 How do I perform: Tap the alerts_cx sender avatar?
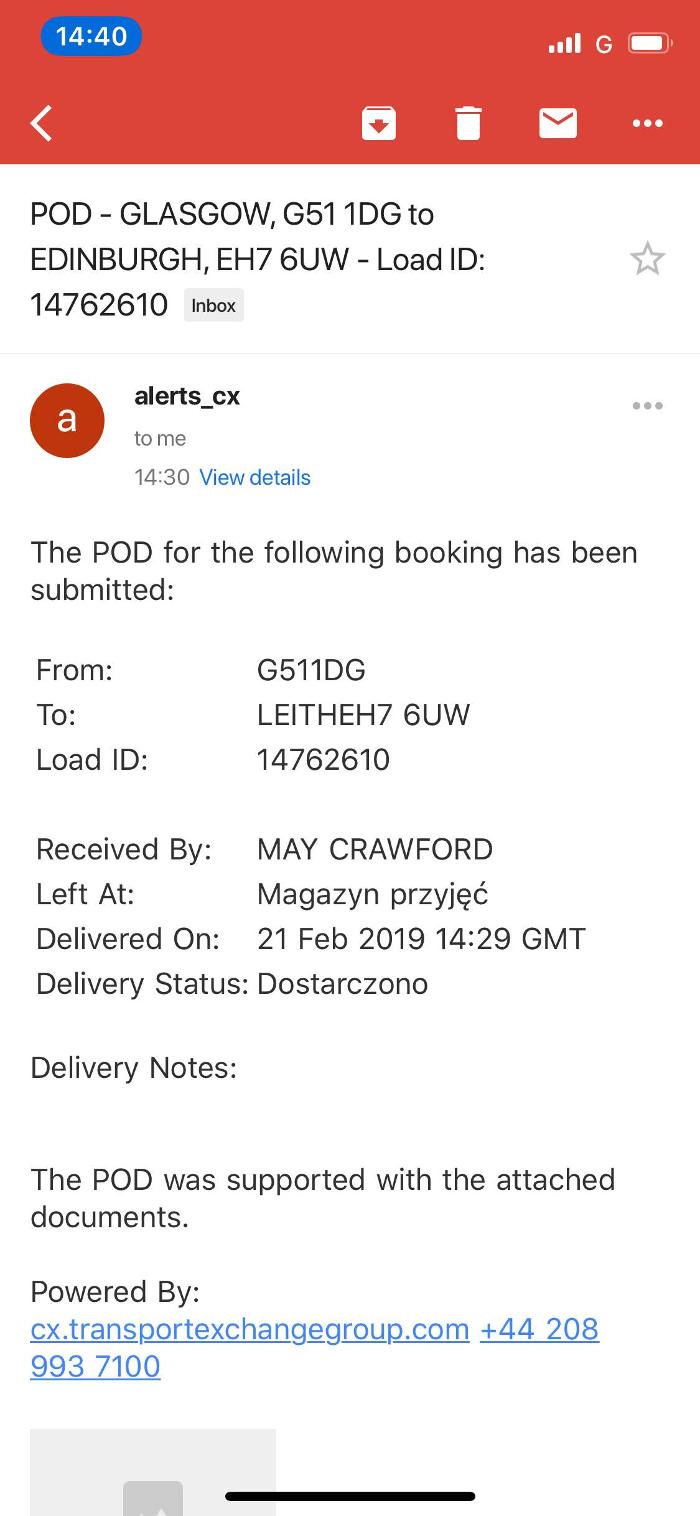67,420
